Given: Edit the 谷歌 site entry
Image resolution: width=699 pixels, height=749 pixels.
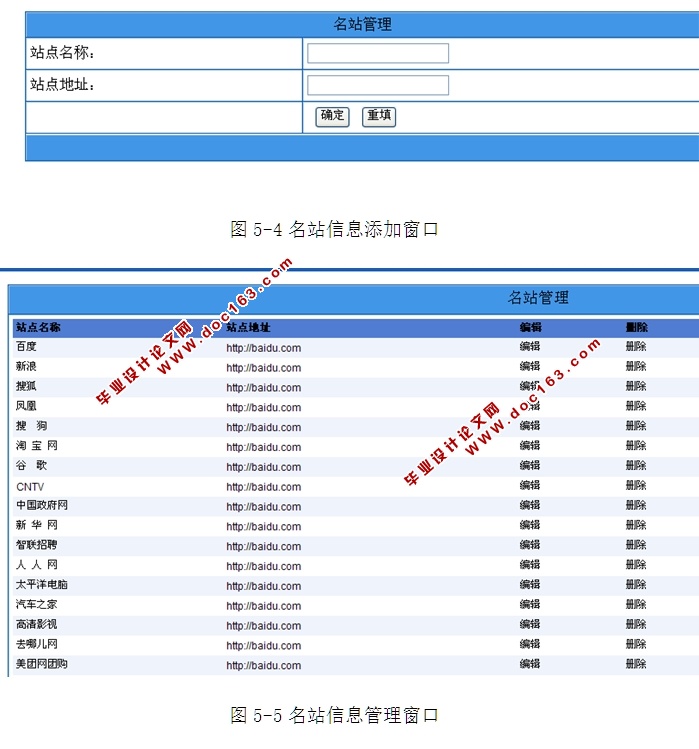Looking at the screenshot, I should pos(530,466).
